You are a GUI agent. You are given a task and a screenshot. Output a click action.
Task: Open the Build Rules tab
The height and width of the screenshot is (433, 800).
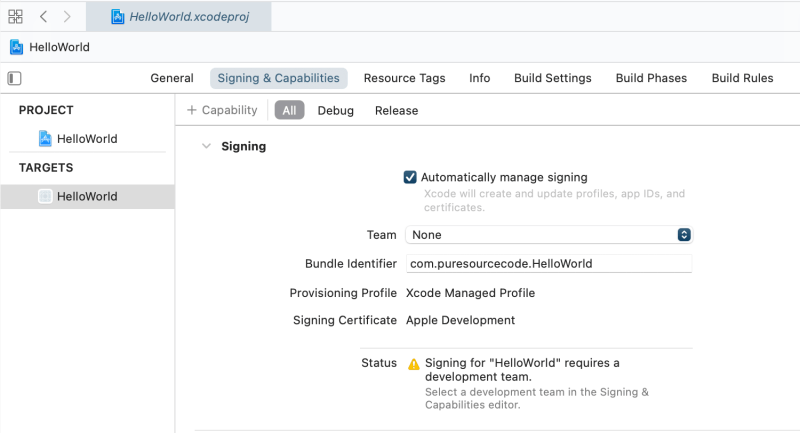coord(742,78)
